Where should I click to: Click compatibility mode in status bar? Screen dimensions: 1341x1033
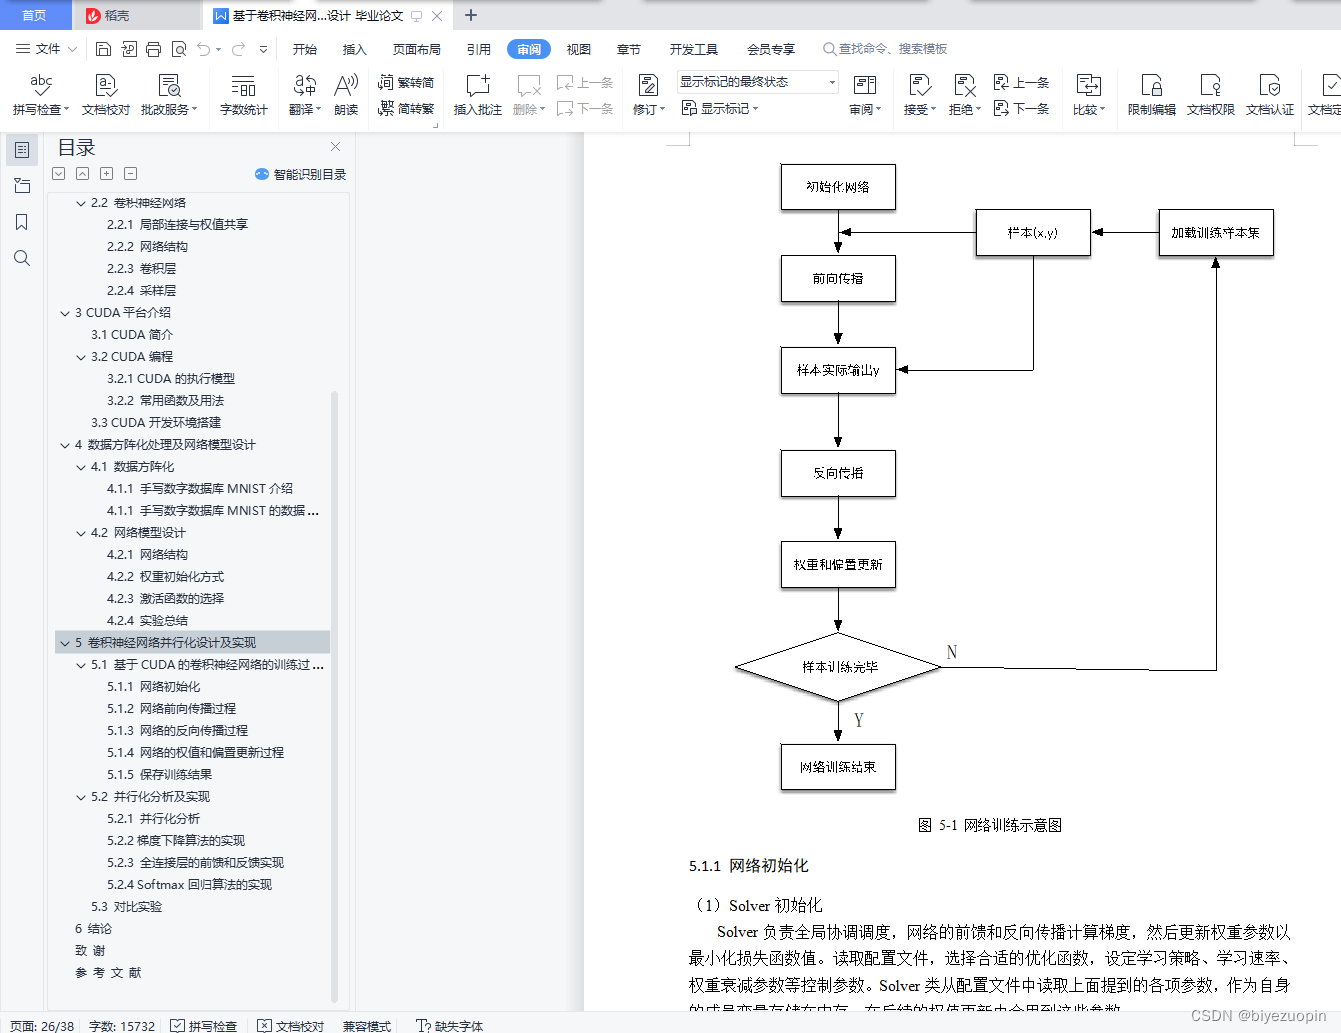point(367,1026)
